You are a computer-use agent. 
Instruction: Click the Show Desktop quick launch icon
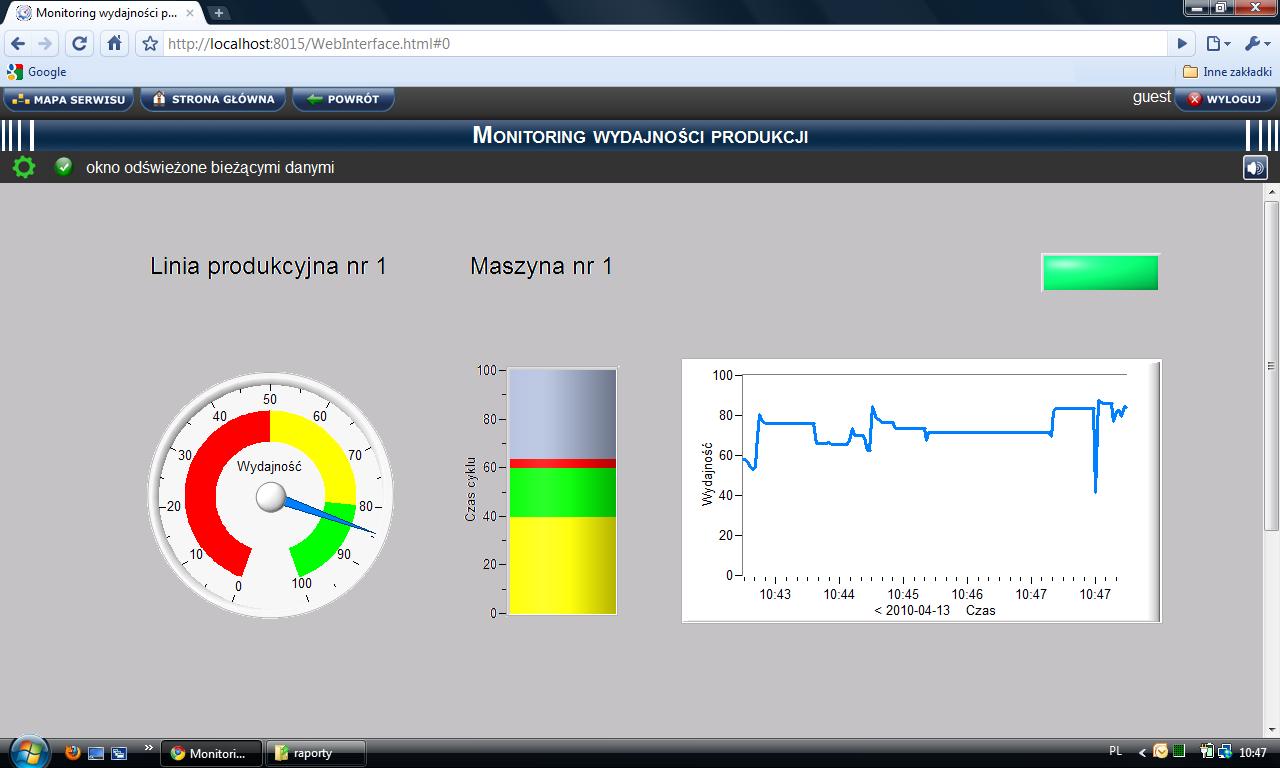(x=96, y=752)
